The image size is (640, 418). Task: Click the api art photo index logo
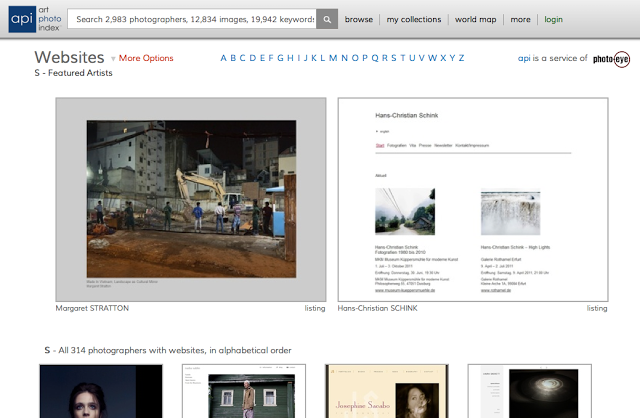(x=35, y=18)
